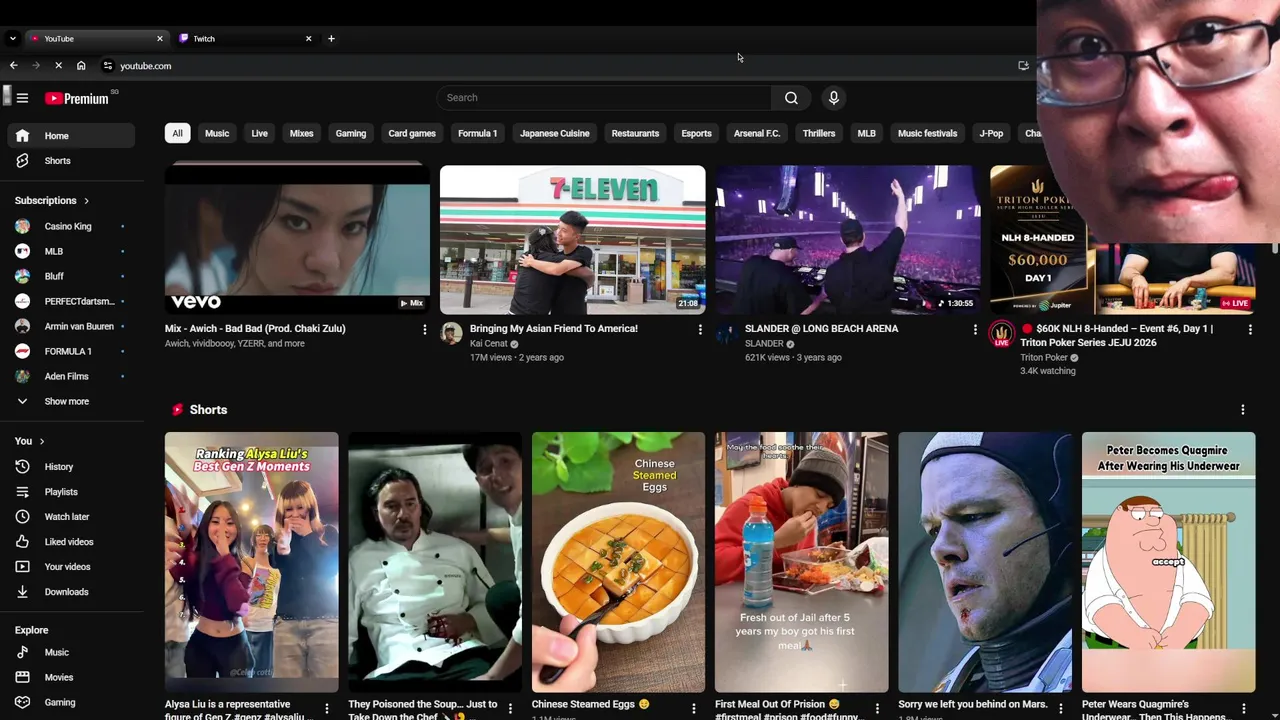
Task: Open Peter Becomes Quagmire short thumbnail
Action: [x=1168, y=562]
